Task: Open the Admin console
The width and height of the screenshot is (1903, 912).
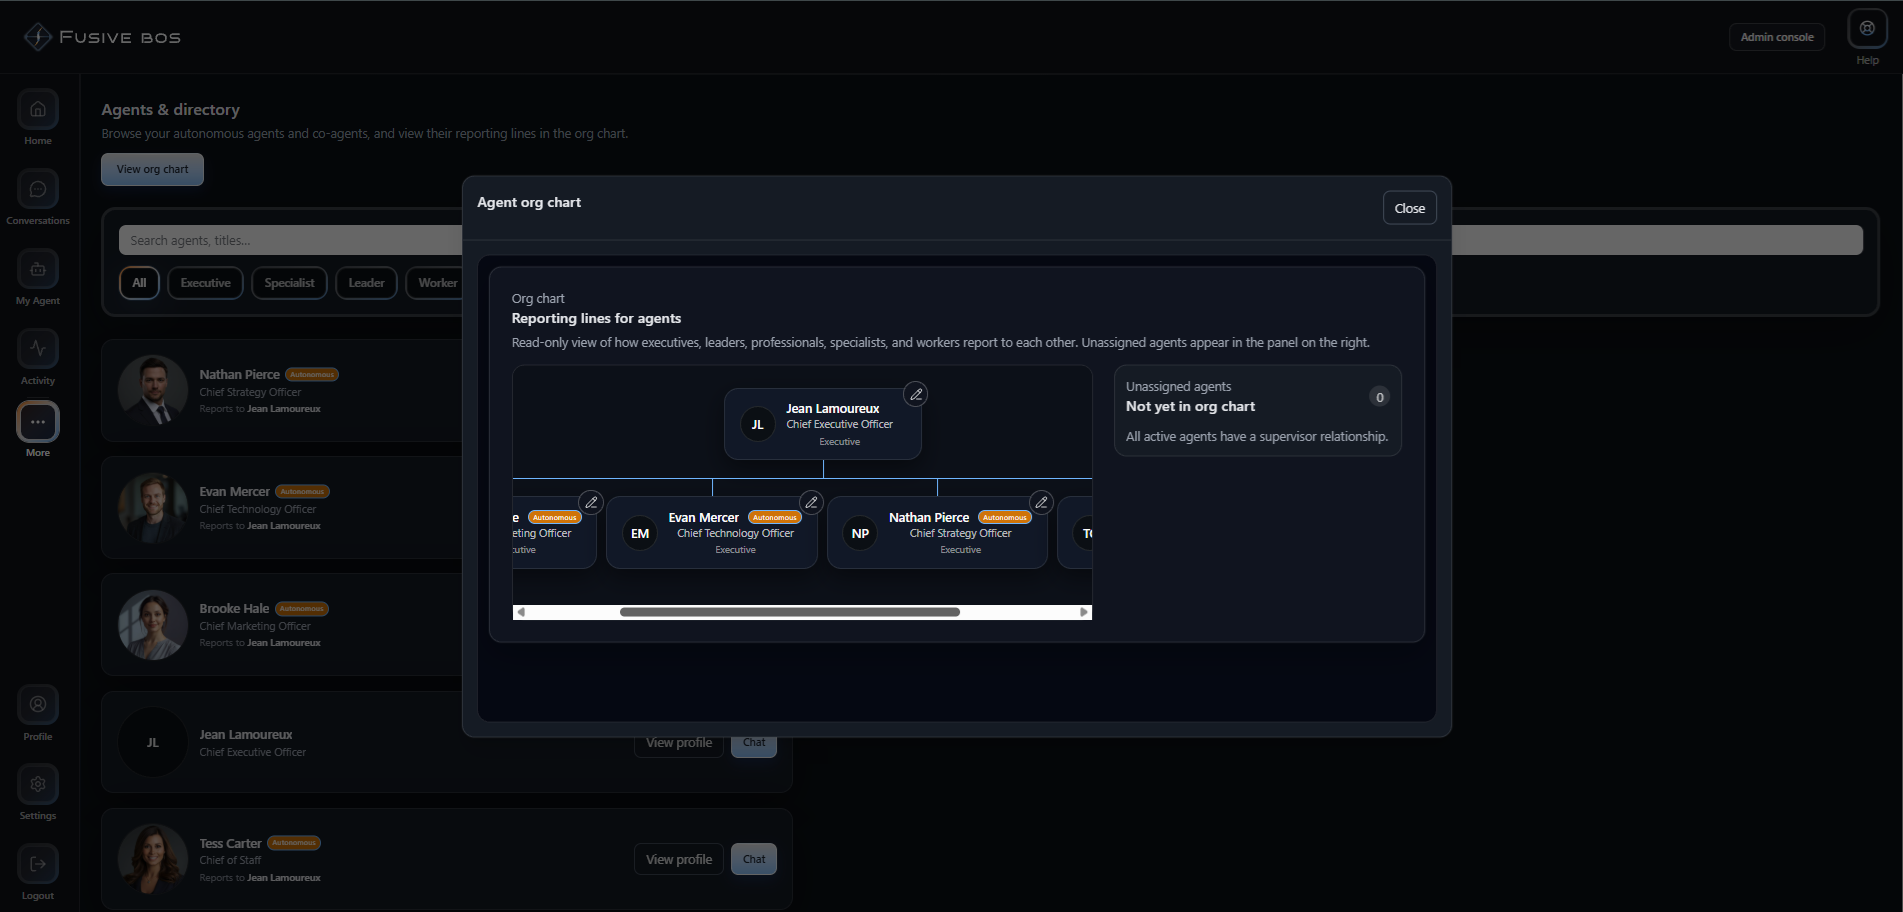Action: (1777, 37)
